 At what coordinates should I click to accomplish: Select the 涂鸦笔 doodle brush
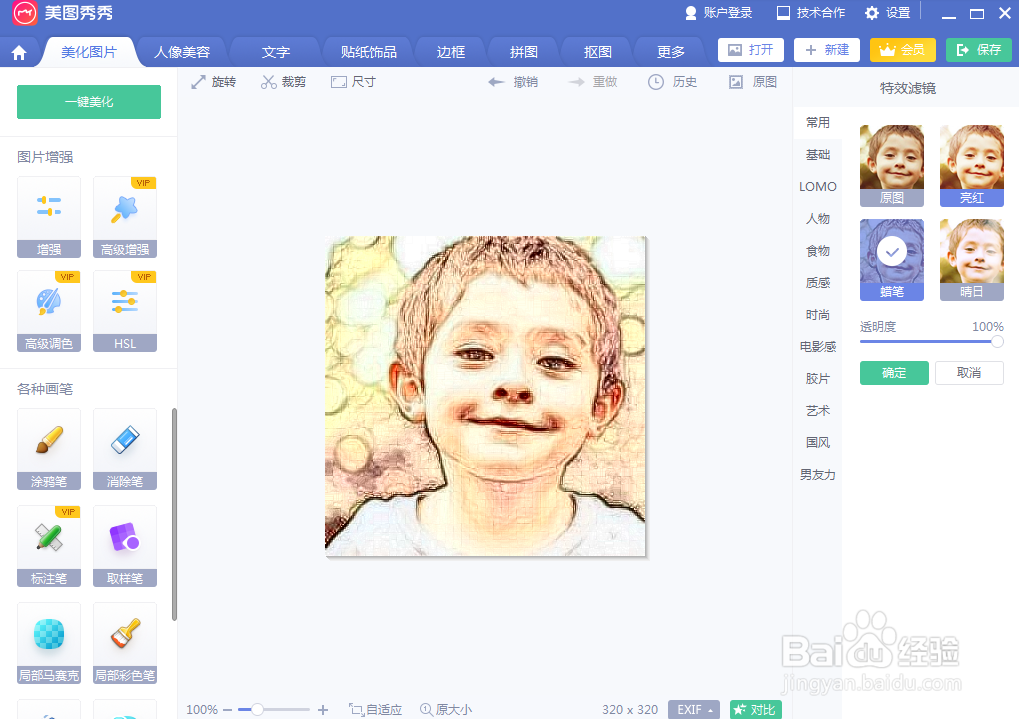coord(49,449)
